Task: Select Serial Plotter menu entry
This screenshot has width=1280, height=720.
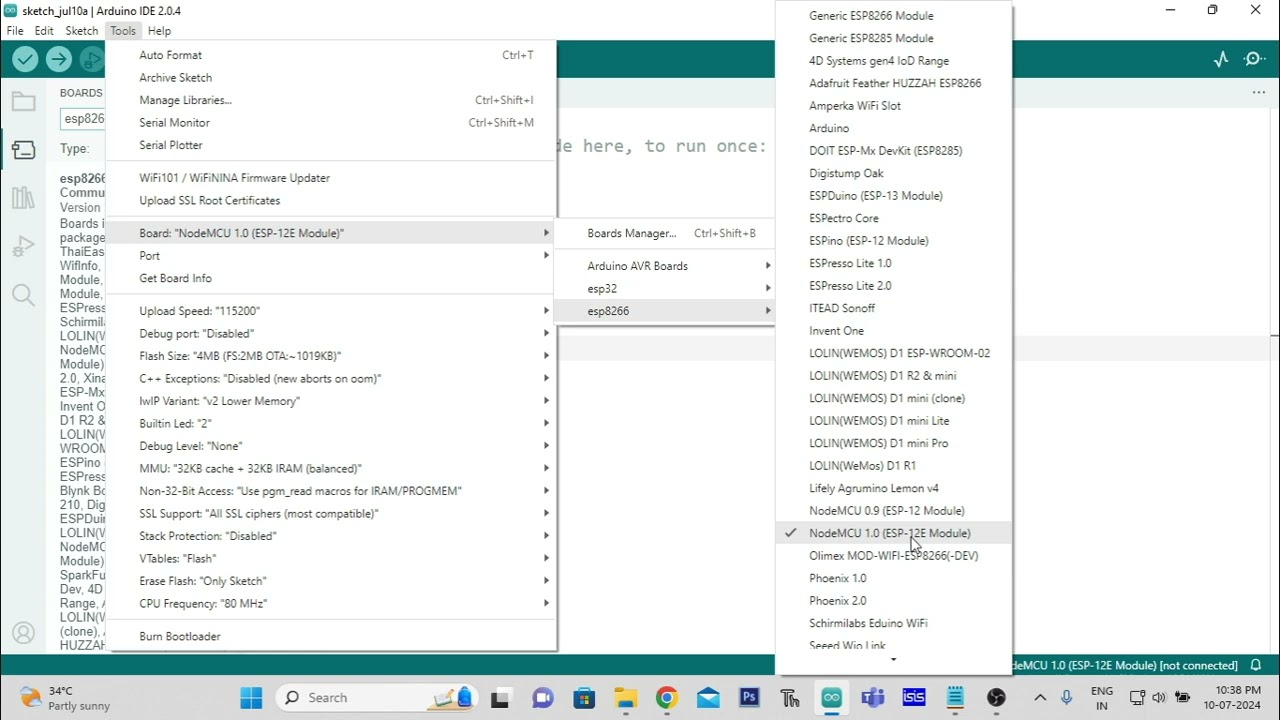Action: 331,145
